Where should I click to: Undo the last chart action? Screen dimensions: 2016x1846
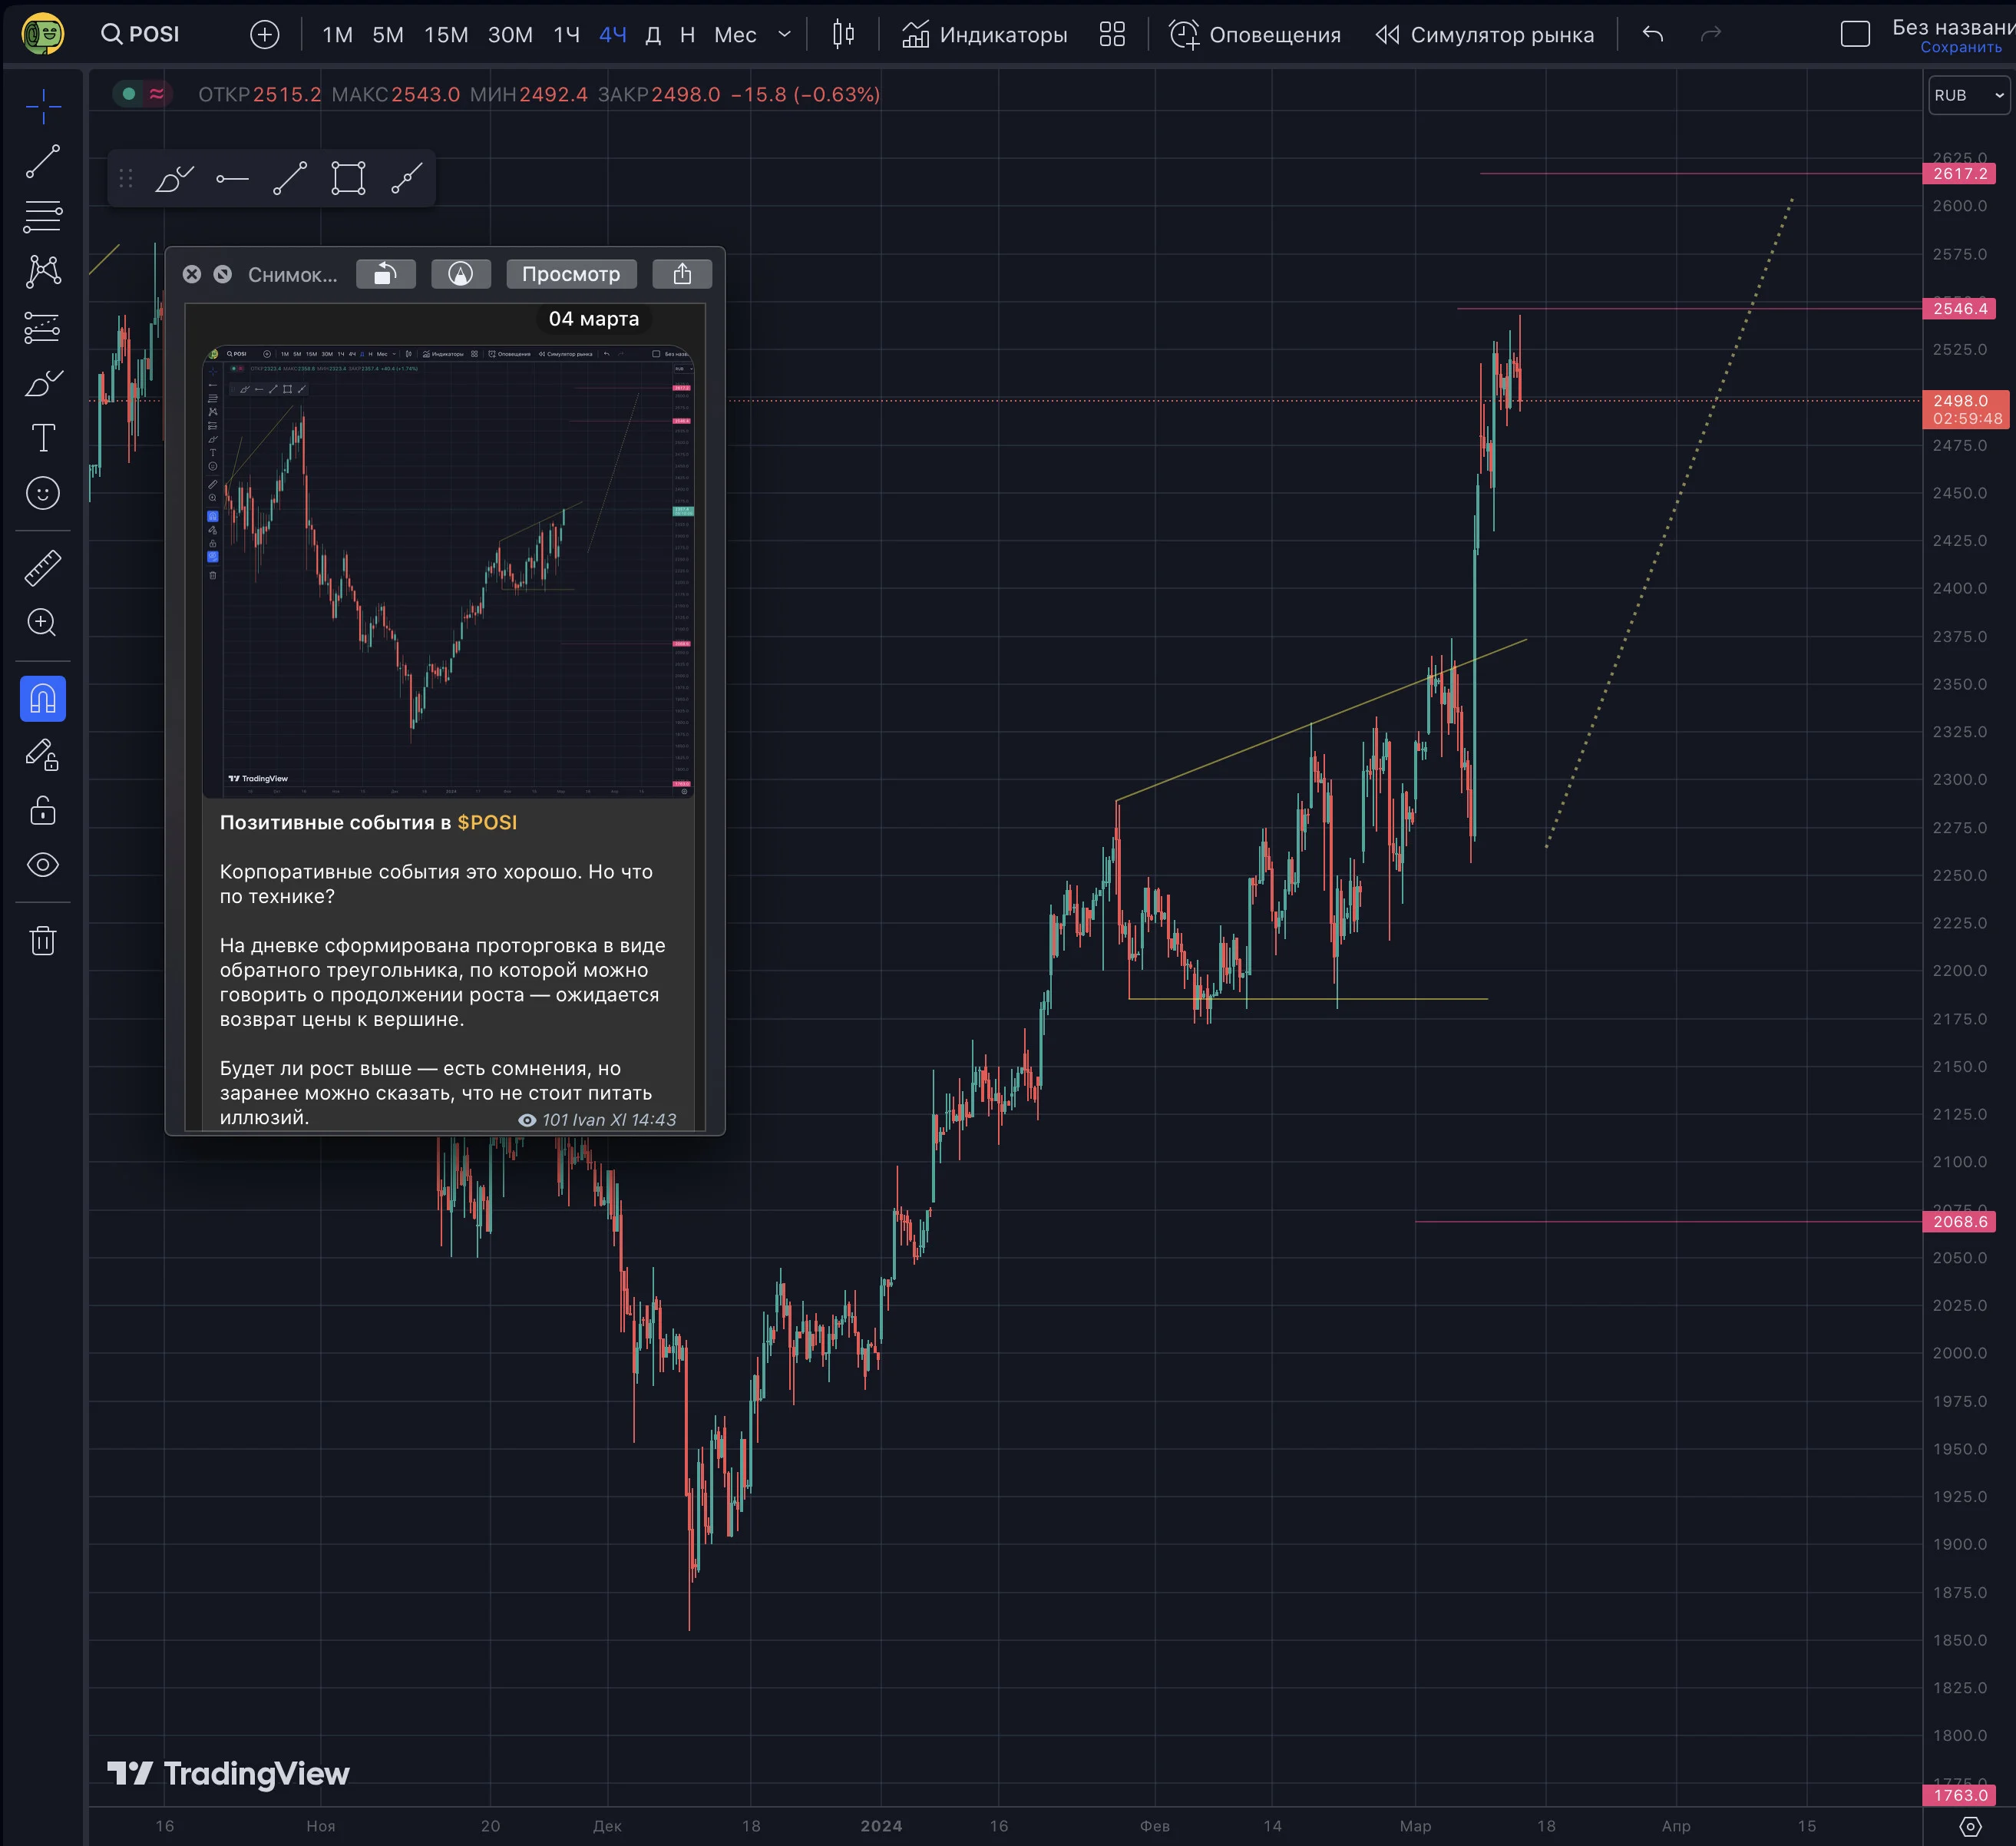(x=1653, y=35)
